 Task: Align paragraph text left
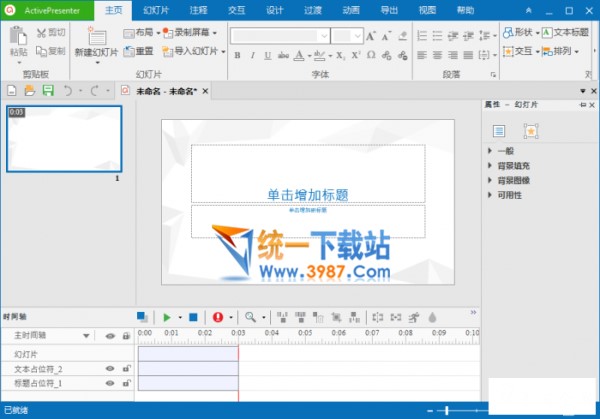point(422,55)
